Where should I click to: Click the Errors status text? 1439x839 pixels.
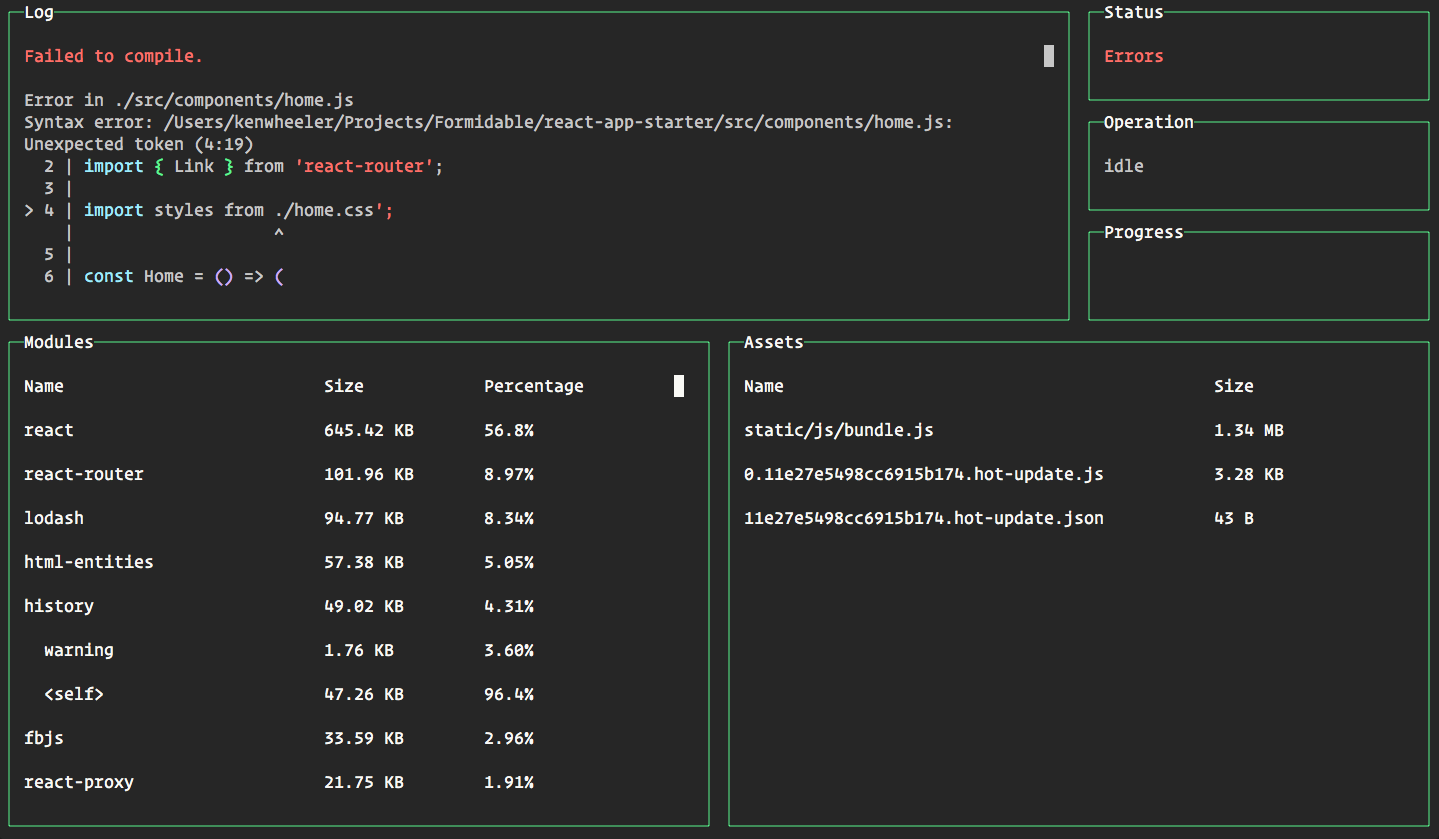click(x=1133, y=56)
